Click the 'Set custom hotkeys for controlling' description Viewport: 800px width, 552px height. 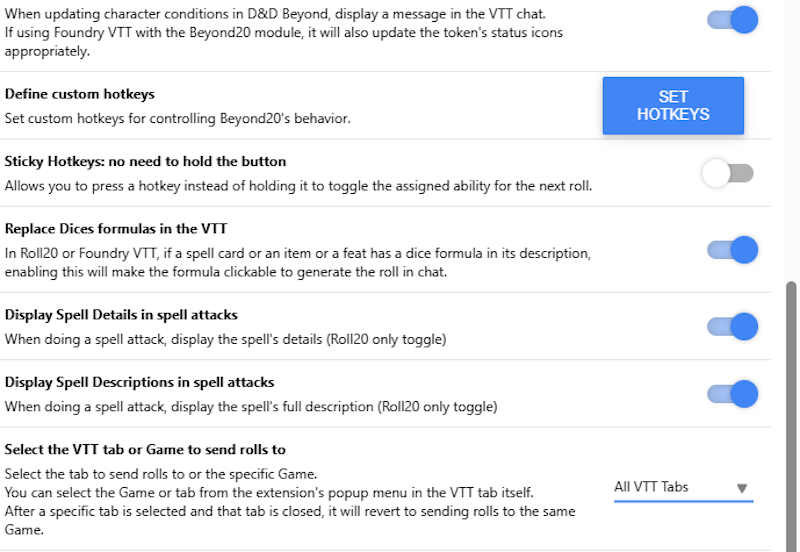[178, 119]
